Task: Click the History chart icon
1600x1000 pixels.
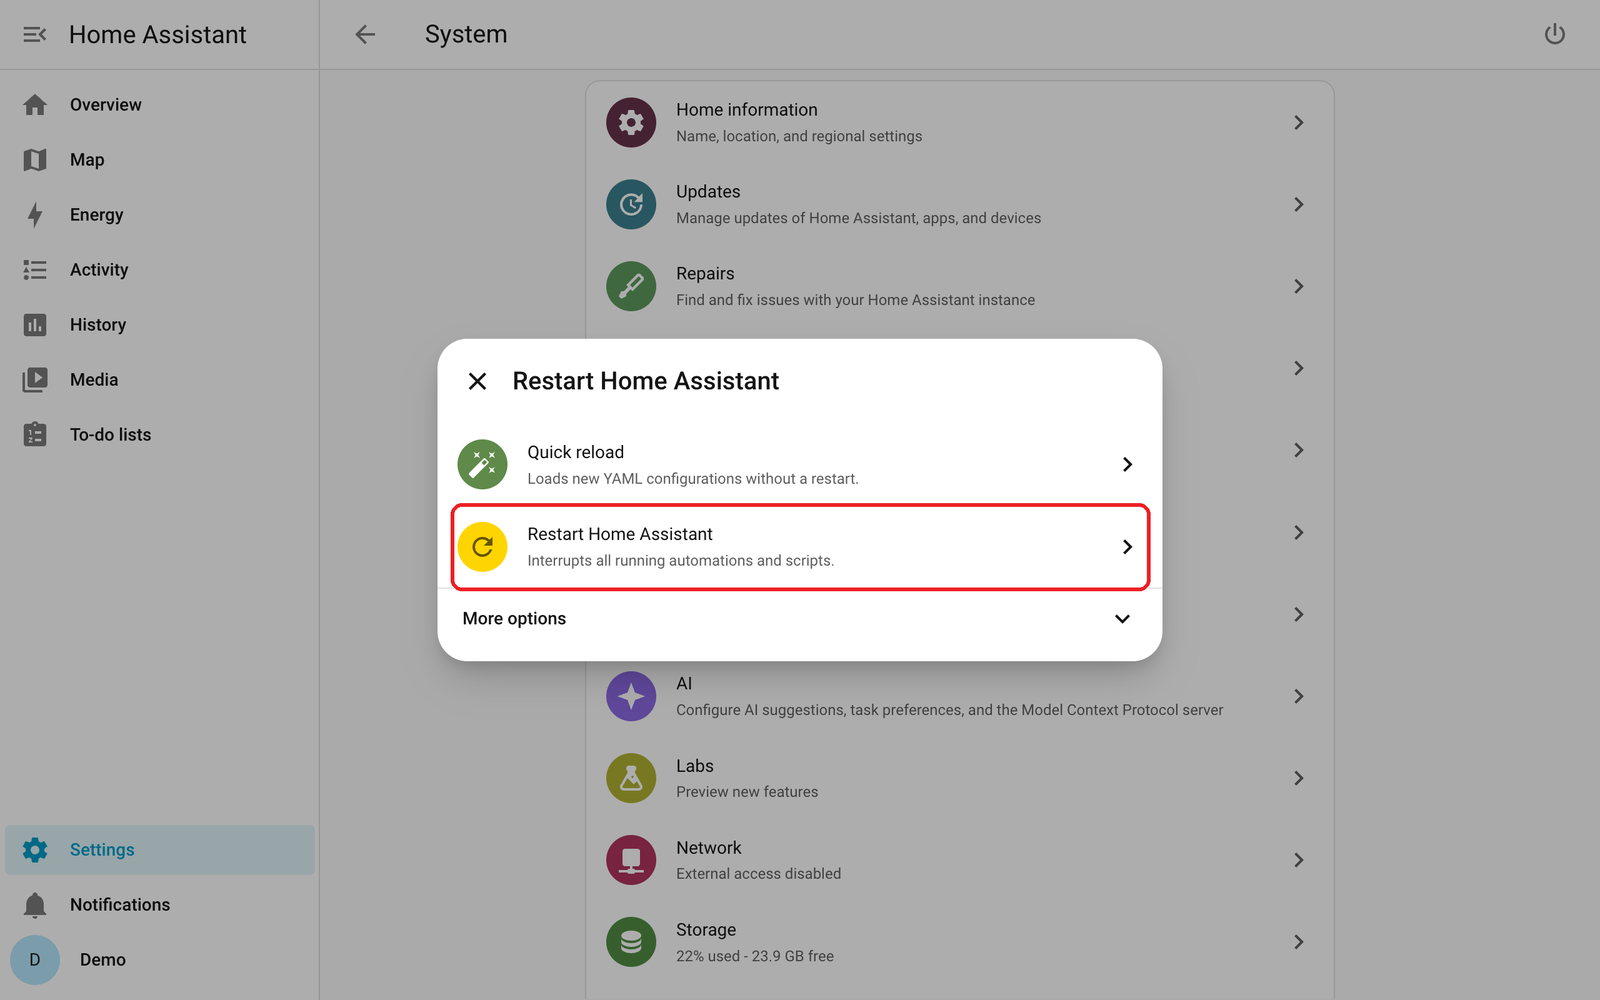Action: (35, 325)
